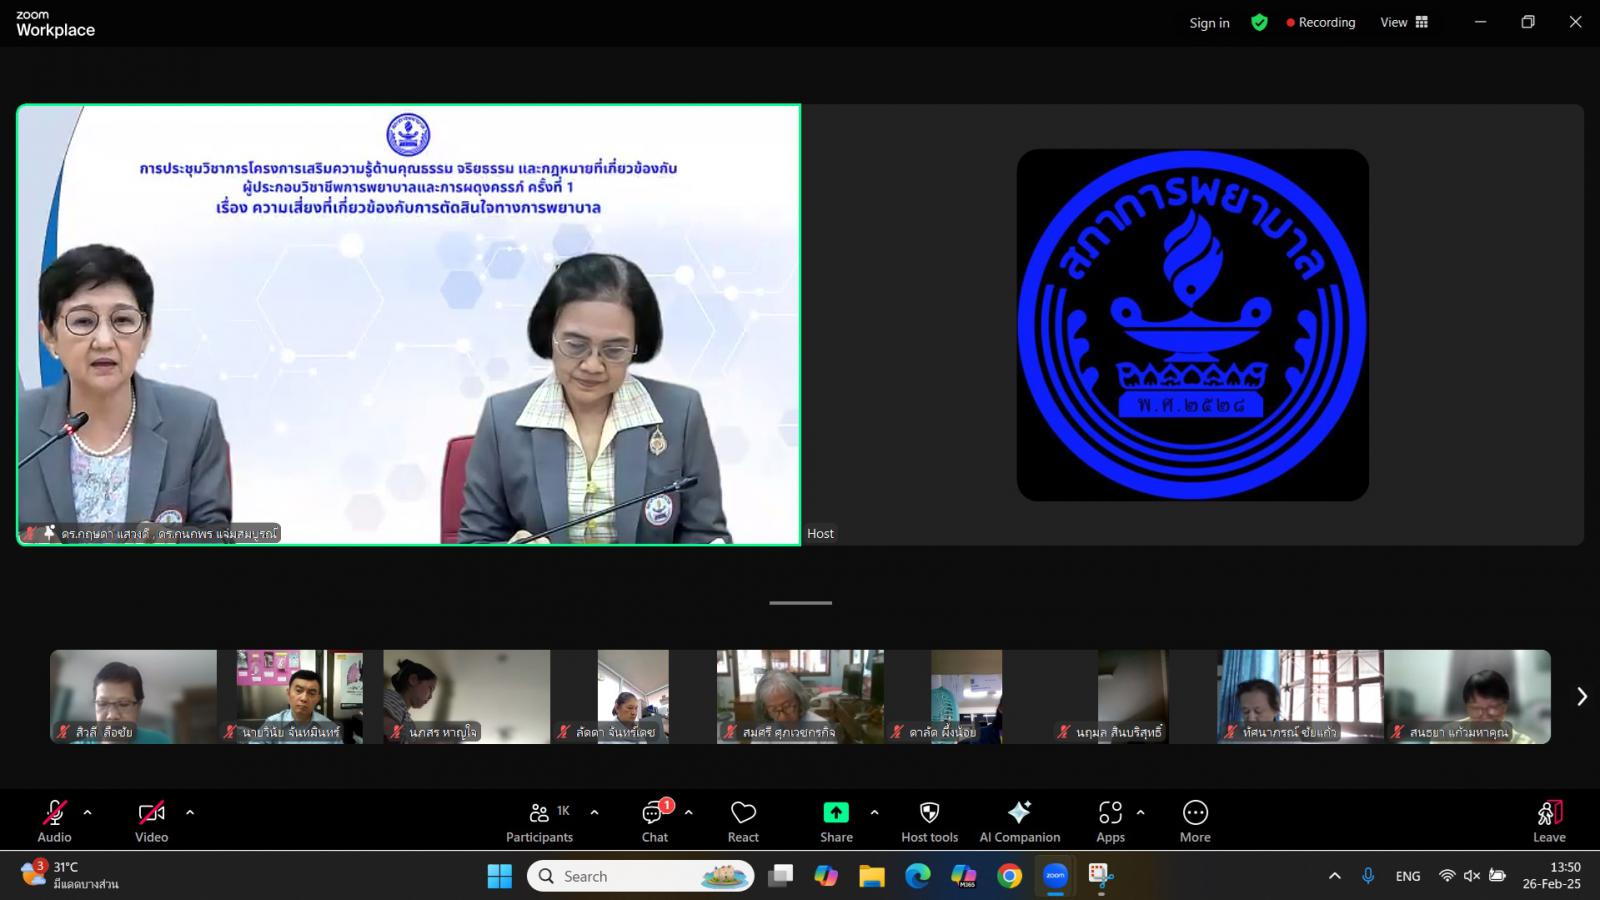Open Snipping Tool from taskbar
This screenshot has width=1600, height=900.
pos(1102,876)
